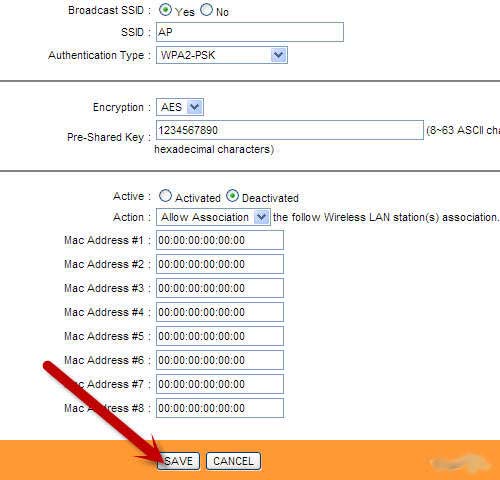This screenshot has height=480, width=500.
Task: Click into the Pre-Shared Key field
Action: click(x=290, y=130)
